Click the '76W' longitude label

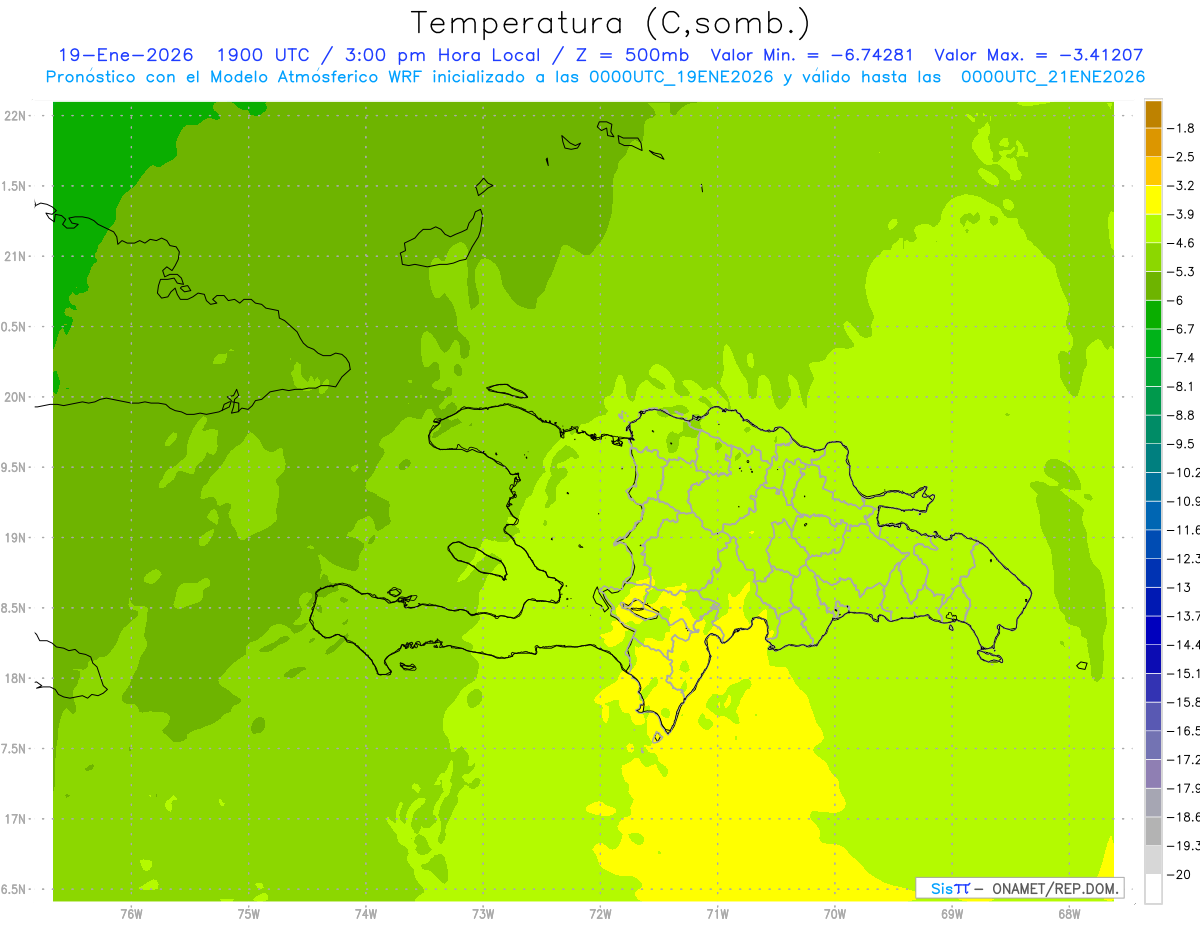(x=131, y=913)
